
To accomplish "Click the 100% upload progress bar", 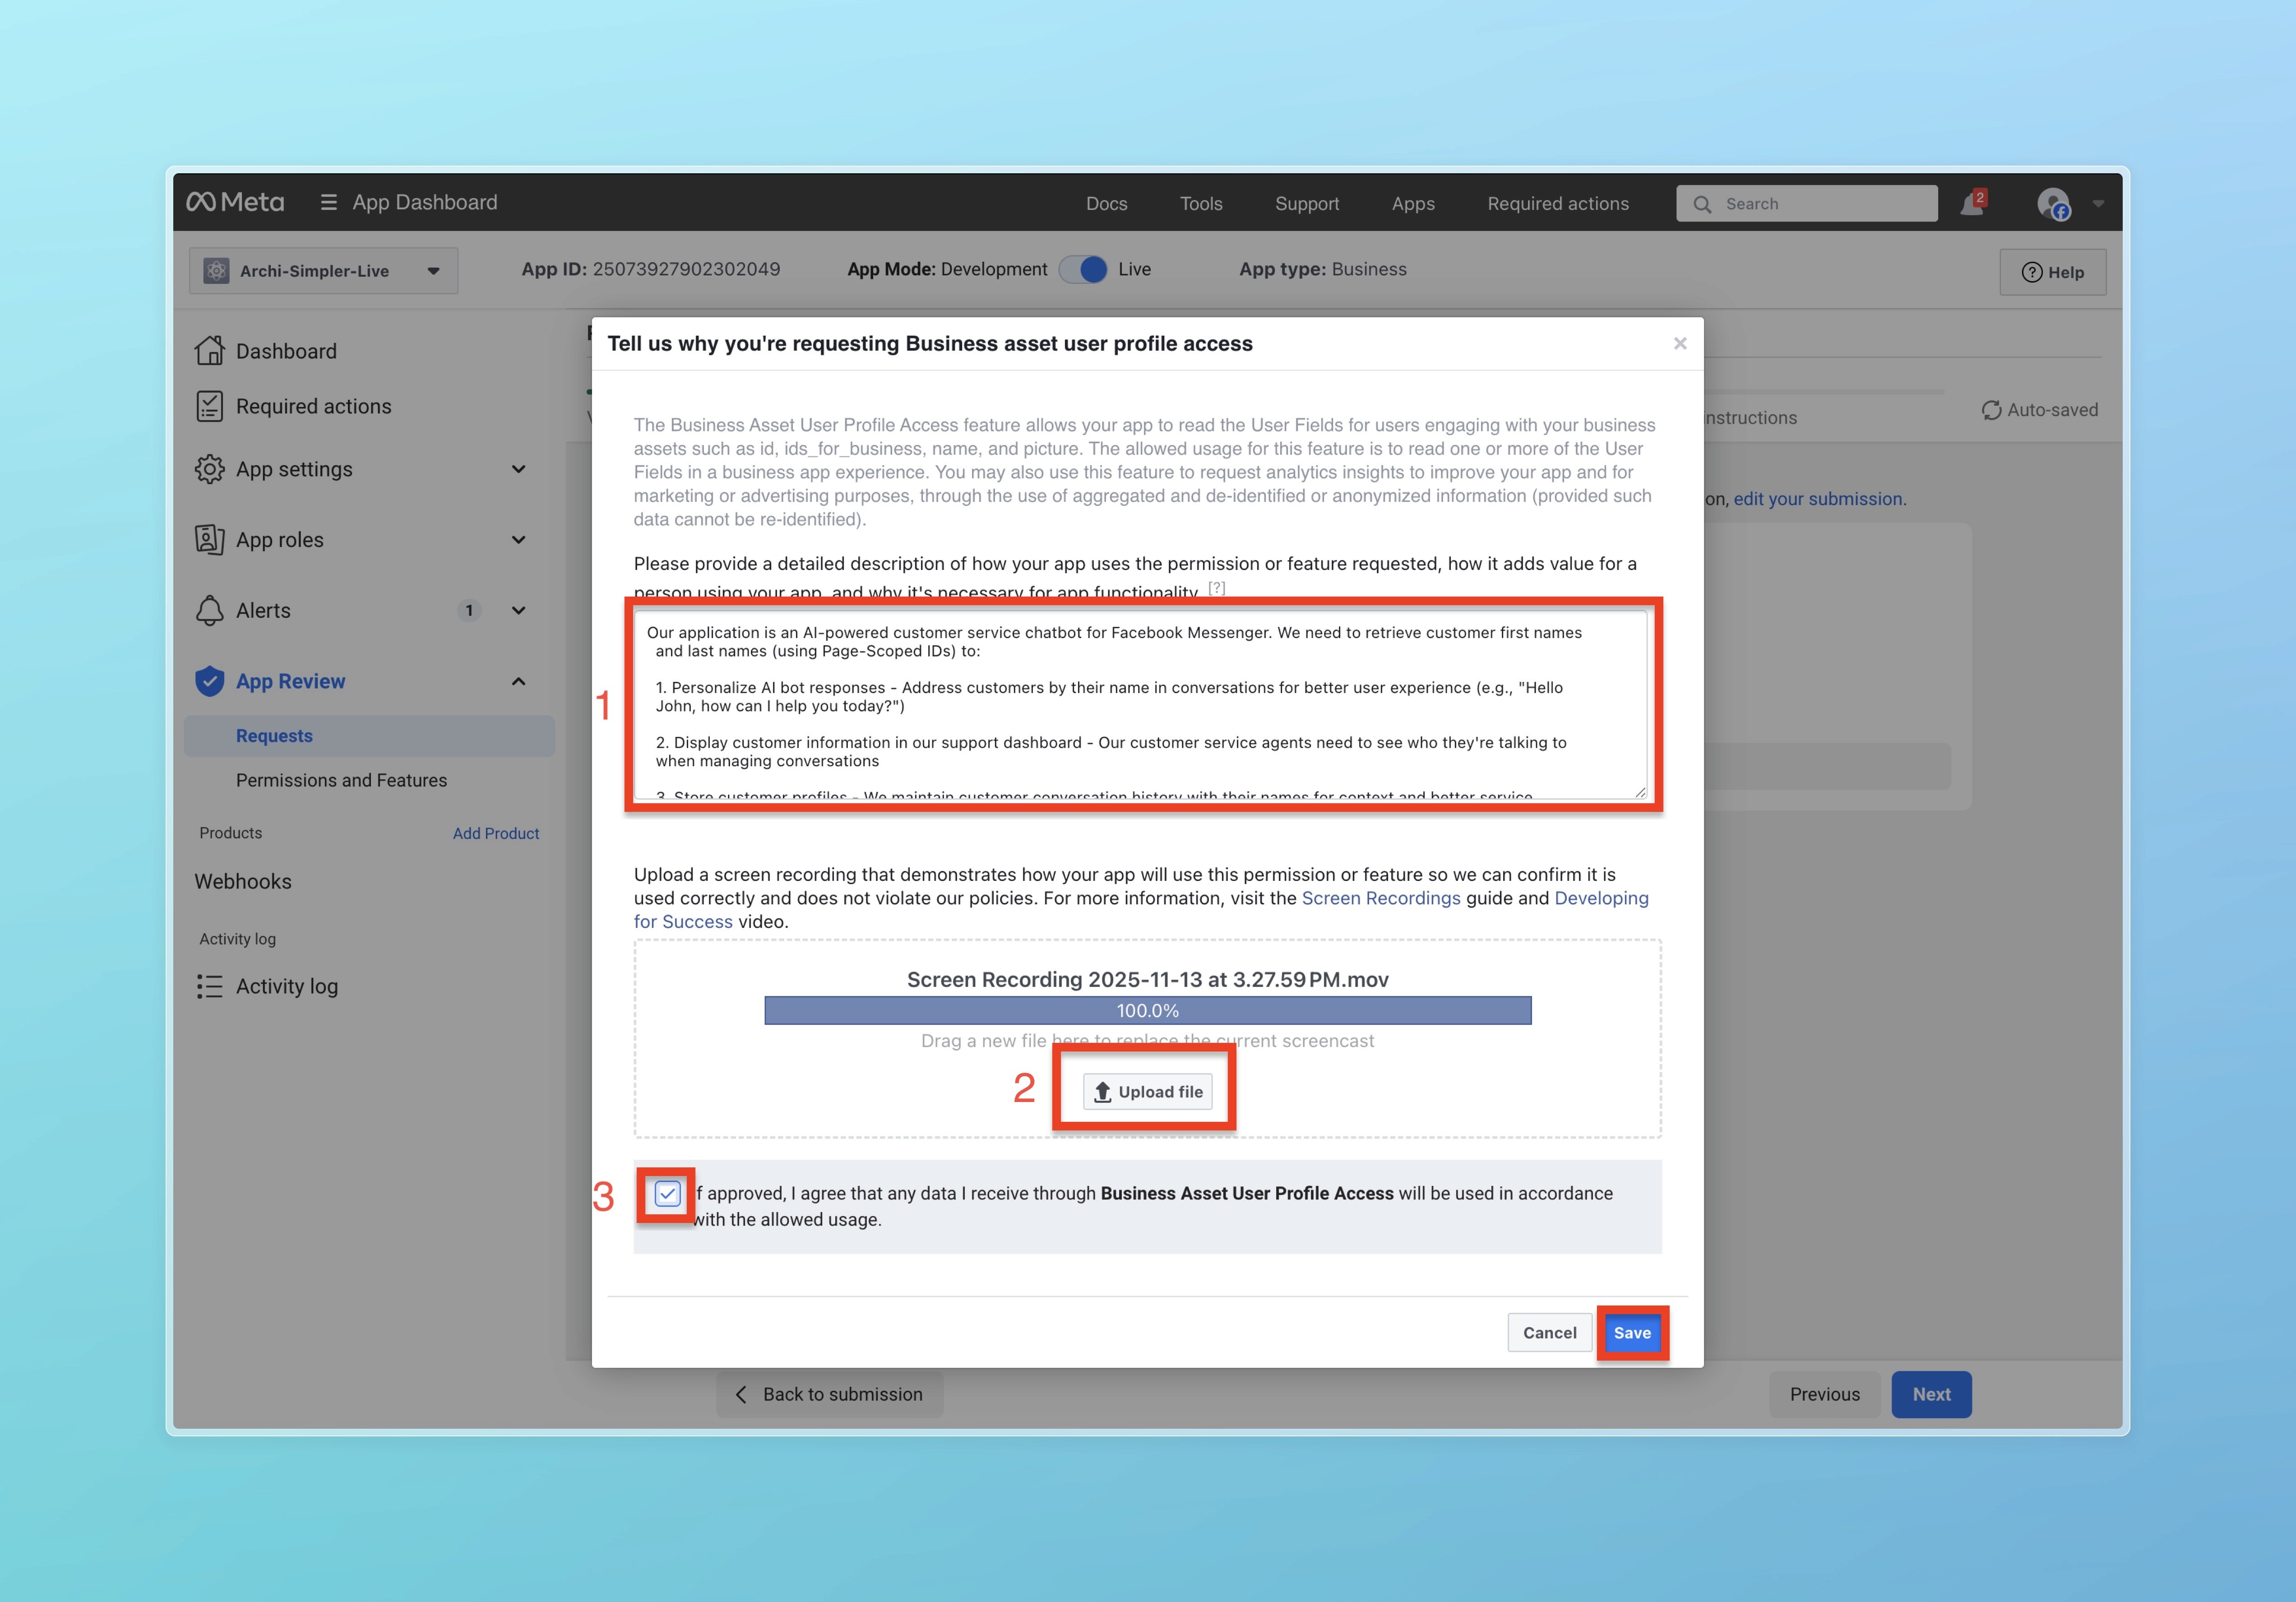I will click(1147, 1010).
